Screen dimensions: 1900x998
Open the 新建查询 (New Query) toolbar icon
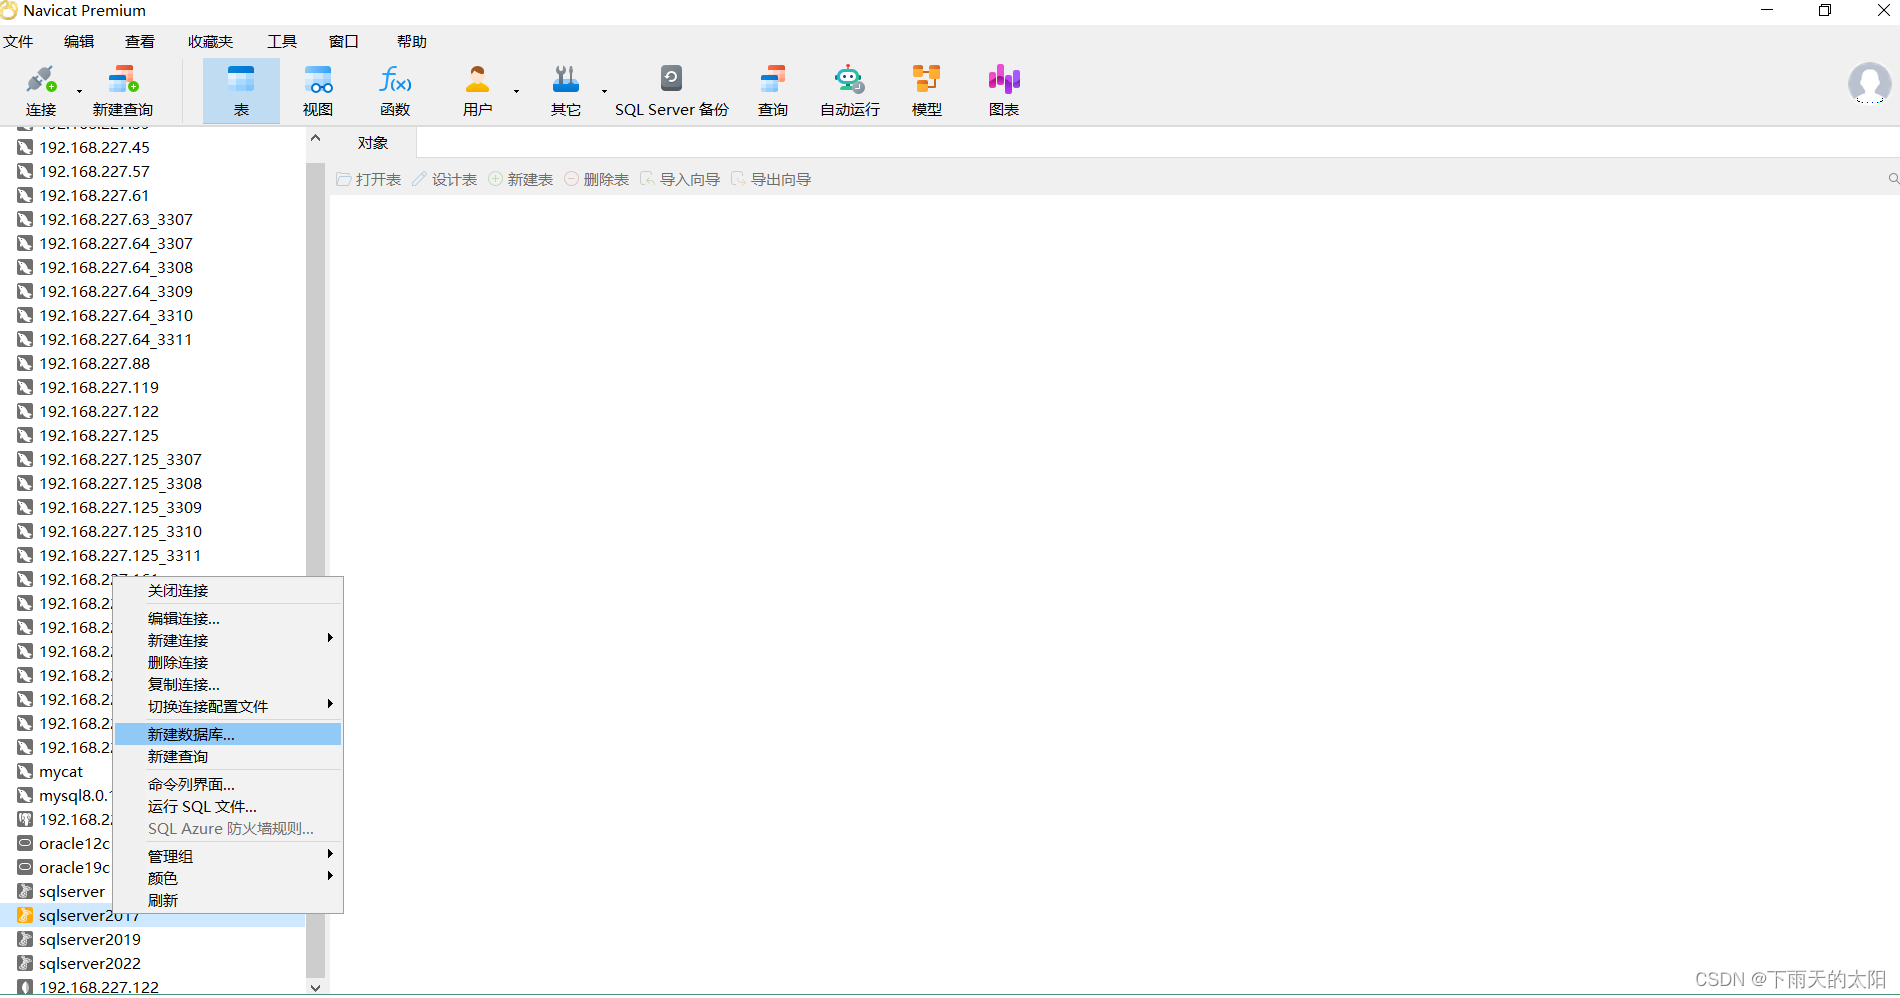click(123, 90)
